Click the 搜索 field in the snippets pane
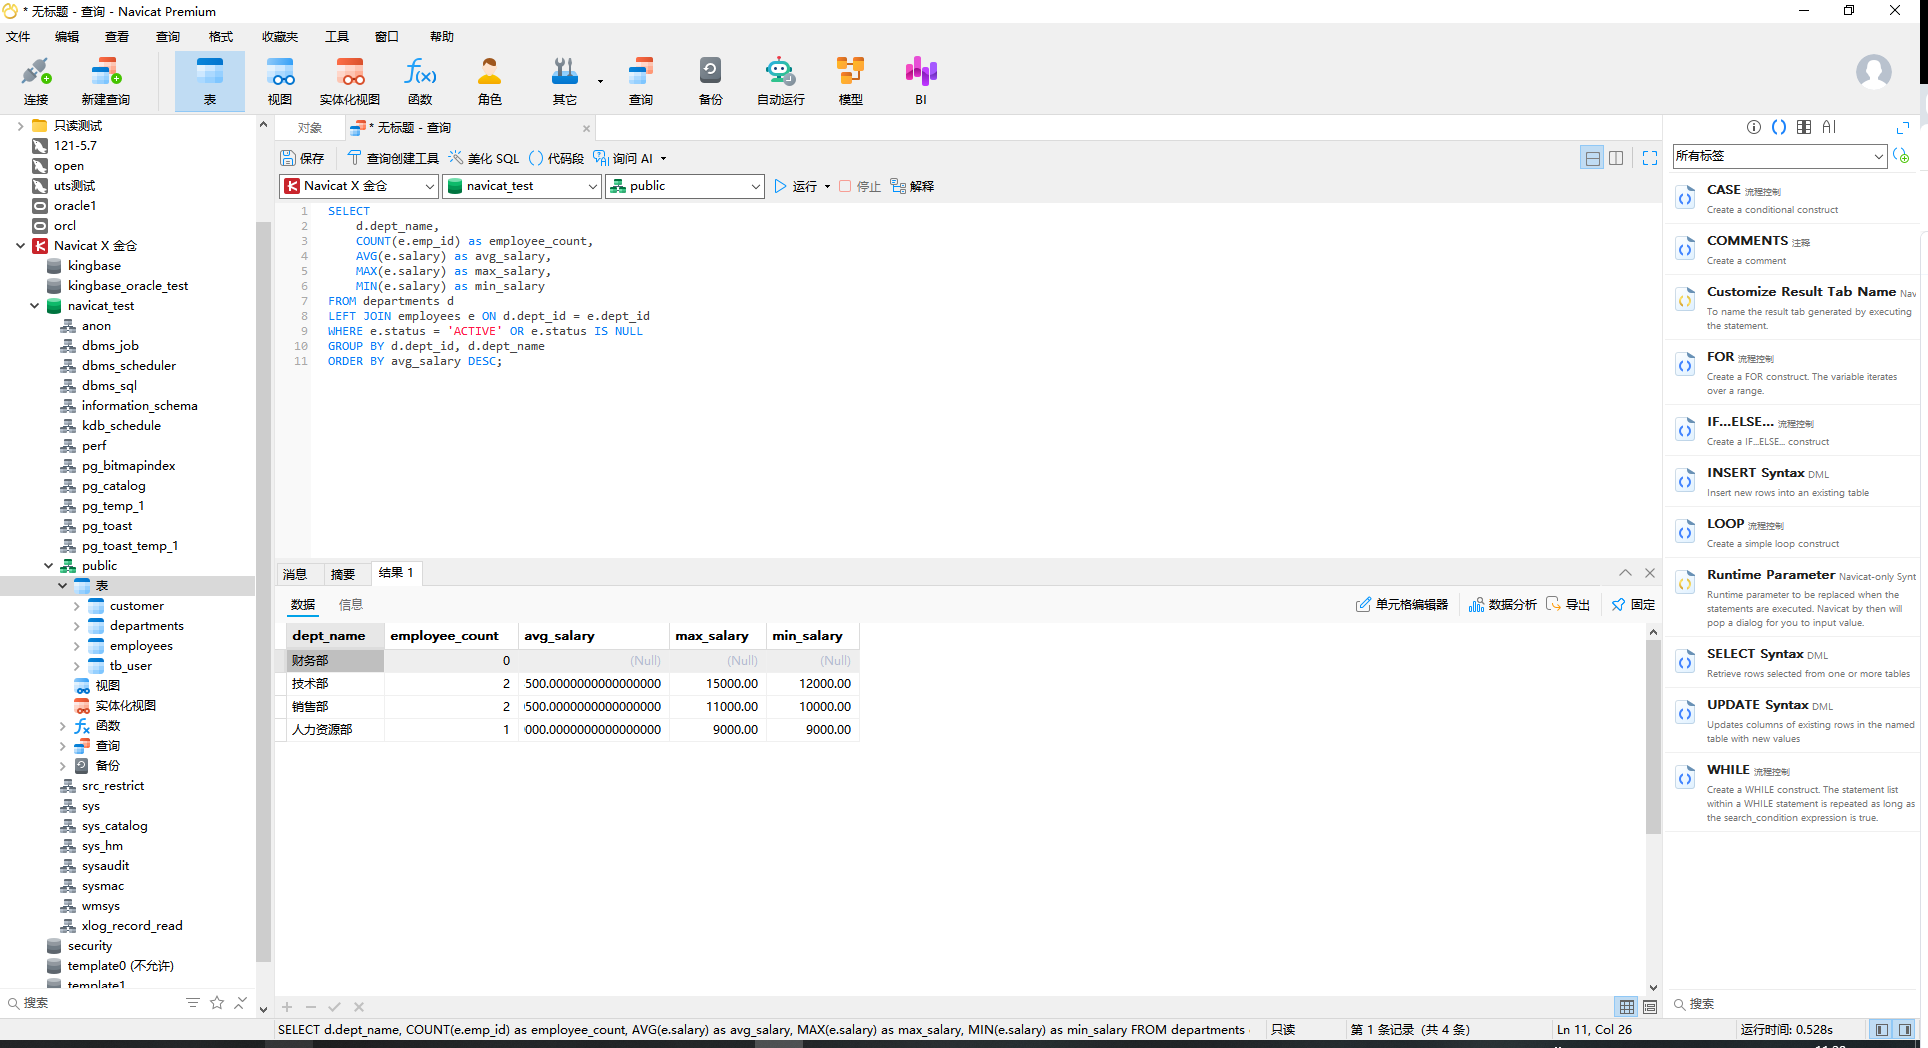Image resolution: width=1928 pixels, height=1048 pixels. (1790, 1004)
